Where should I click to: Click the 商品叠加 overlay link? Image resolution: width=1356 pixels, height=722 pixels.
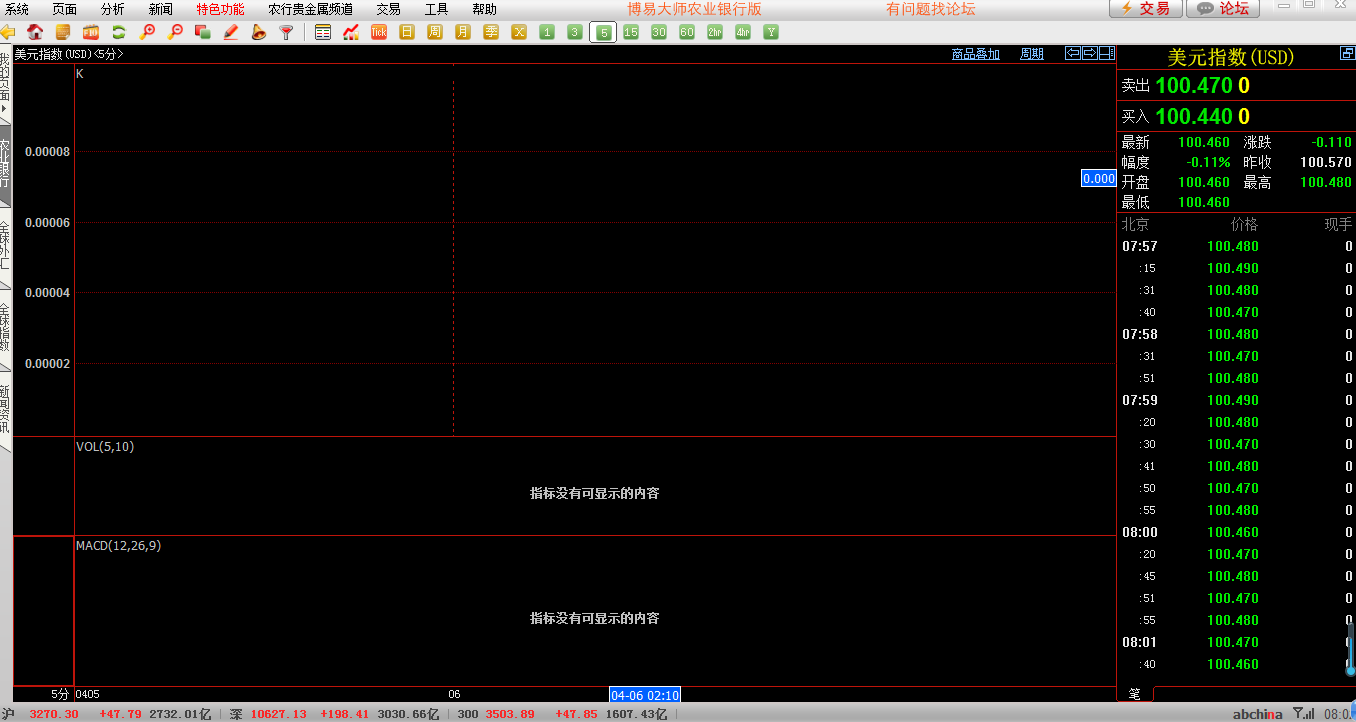[x=975, y=54]
